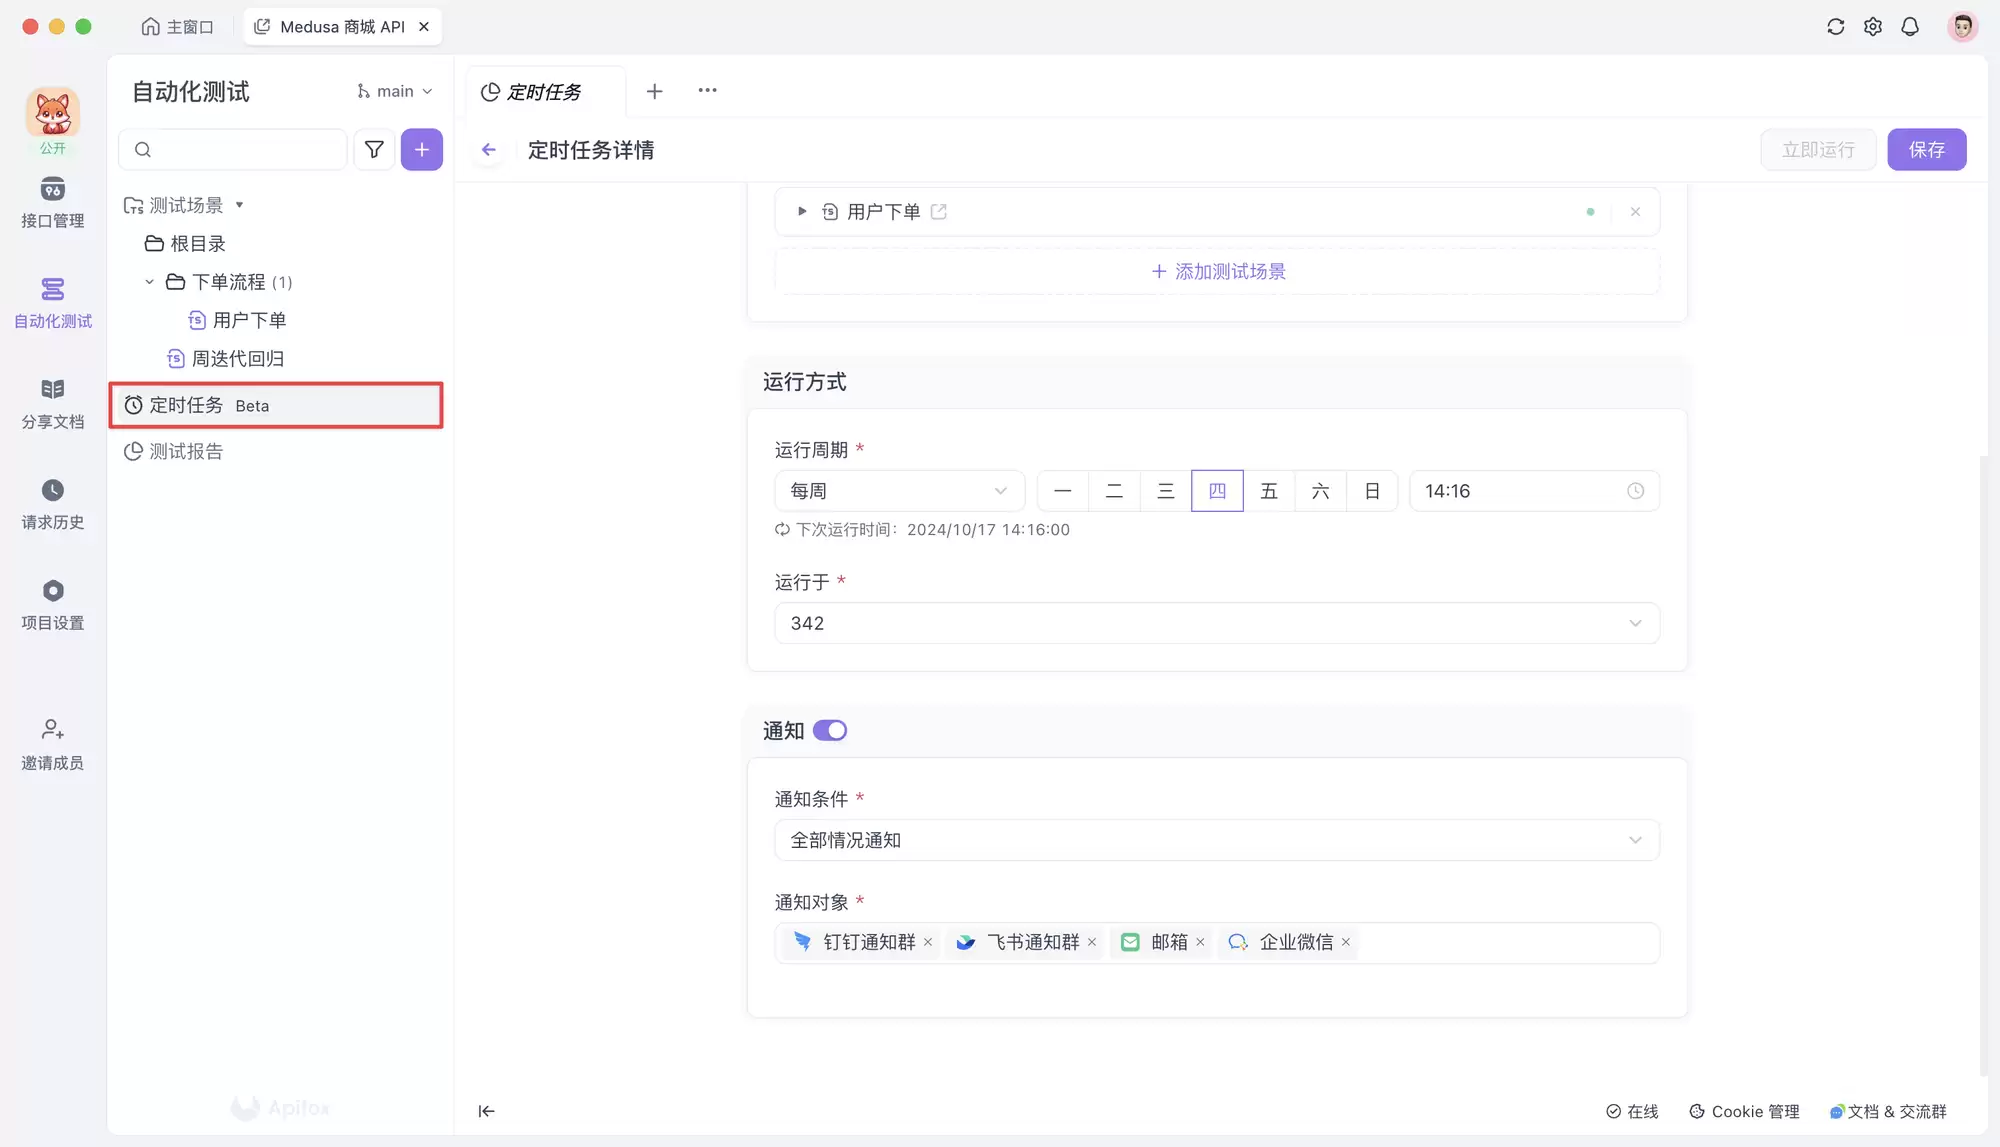Click the 14:16 time field
This screenshot has width=2000, height=1147.
click(1534, 491)
